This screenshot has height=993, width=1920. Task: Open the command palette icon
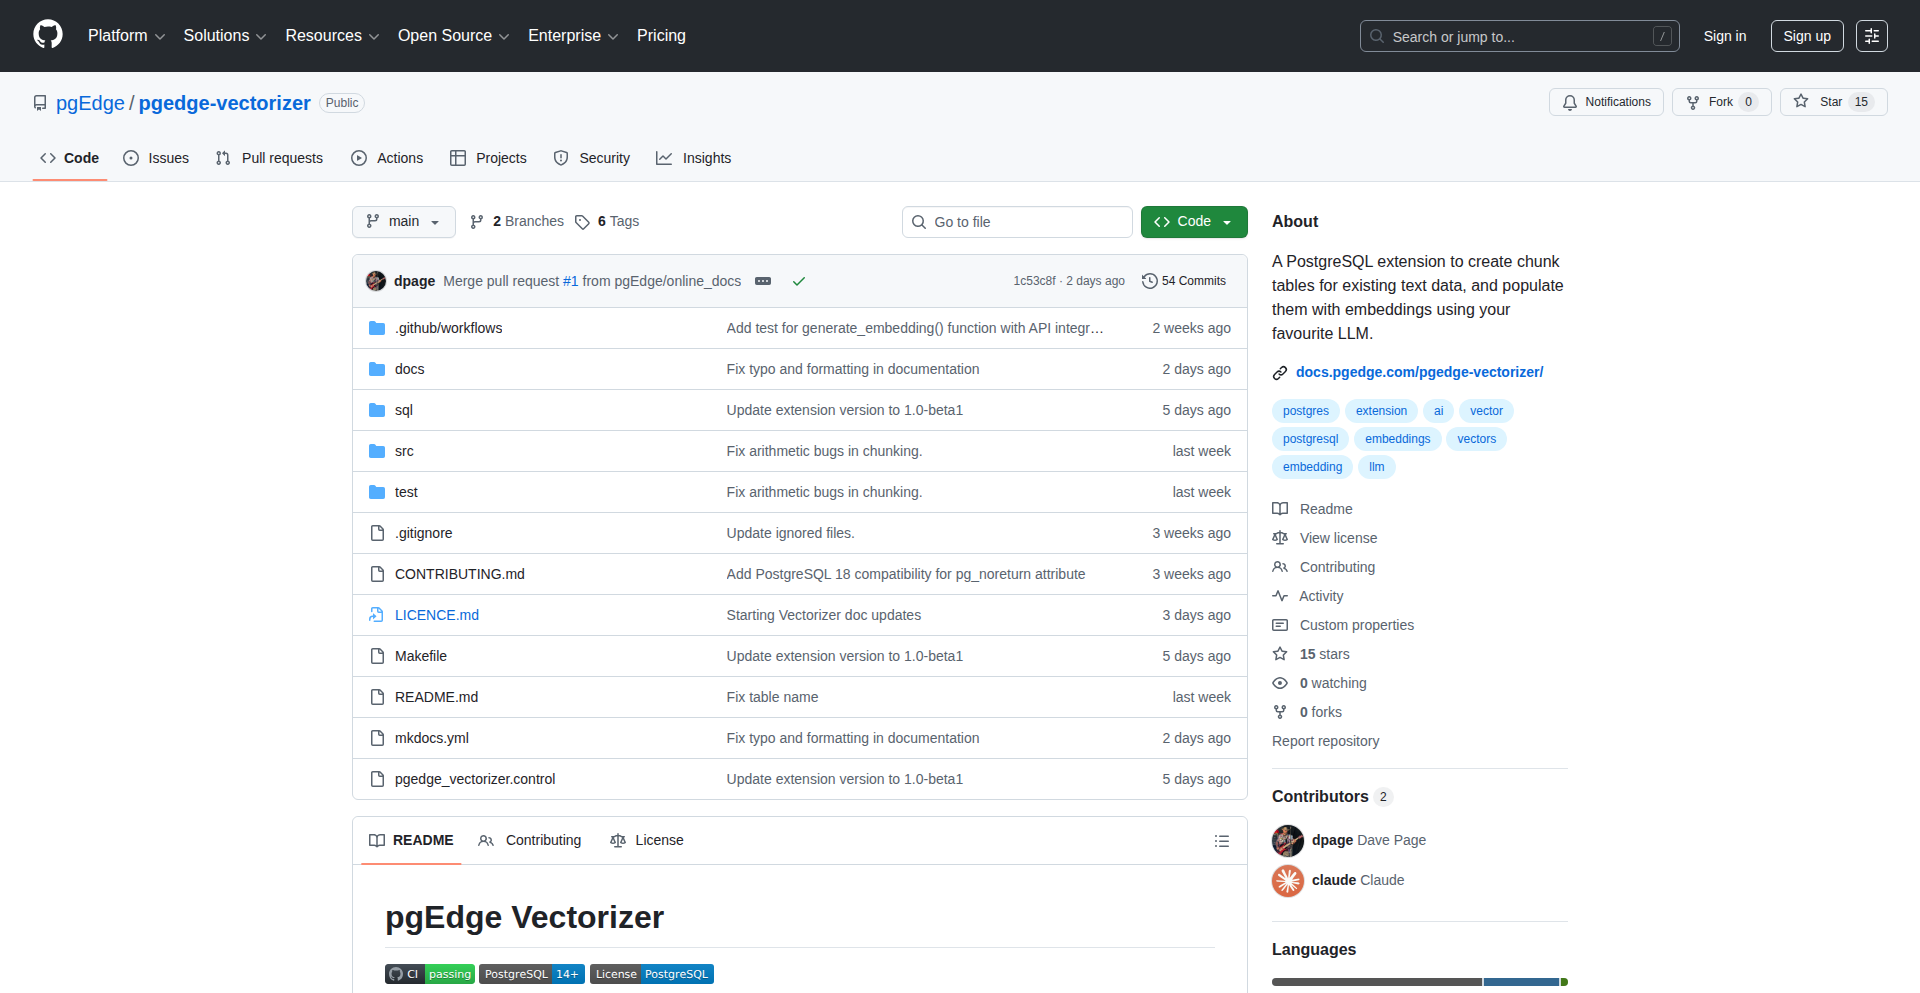pos(1871,36)
